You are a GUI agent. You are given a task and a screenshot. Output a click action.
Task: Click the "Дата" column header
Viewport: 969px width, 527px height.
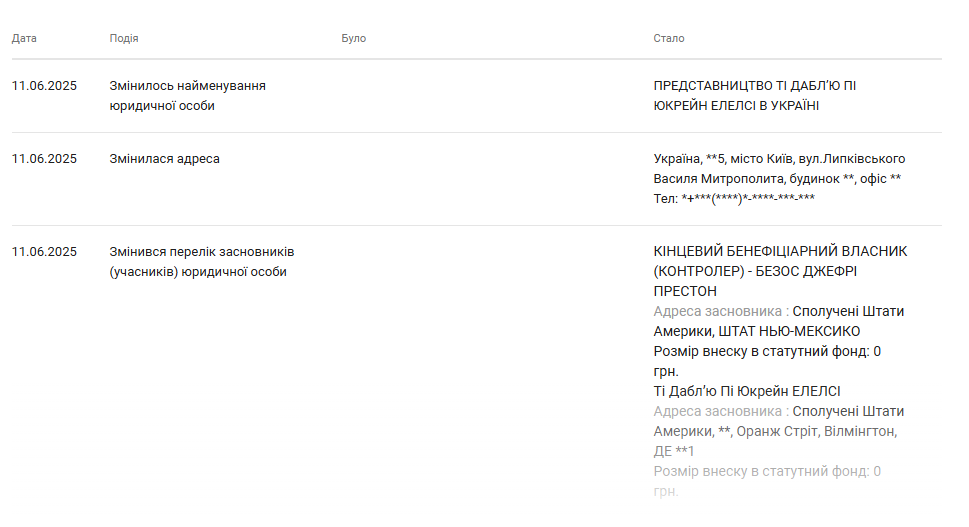click(x=24, y=38)
